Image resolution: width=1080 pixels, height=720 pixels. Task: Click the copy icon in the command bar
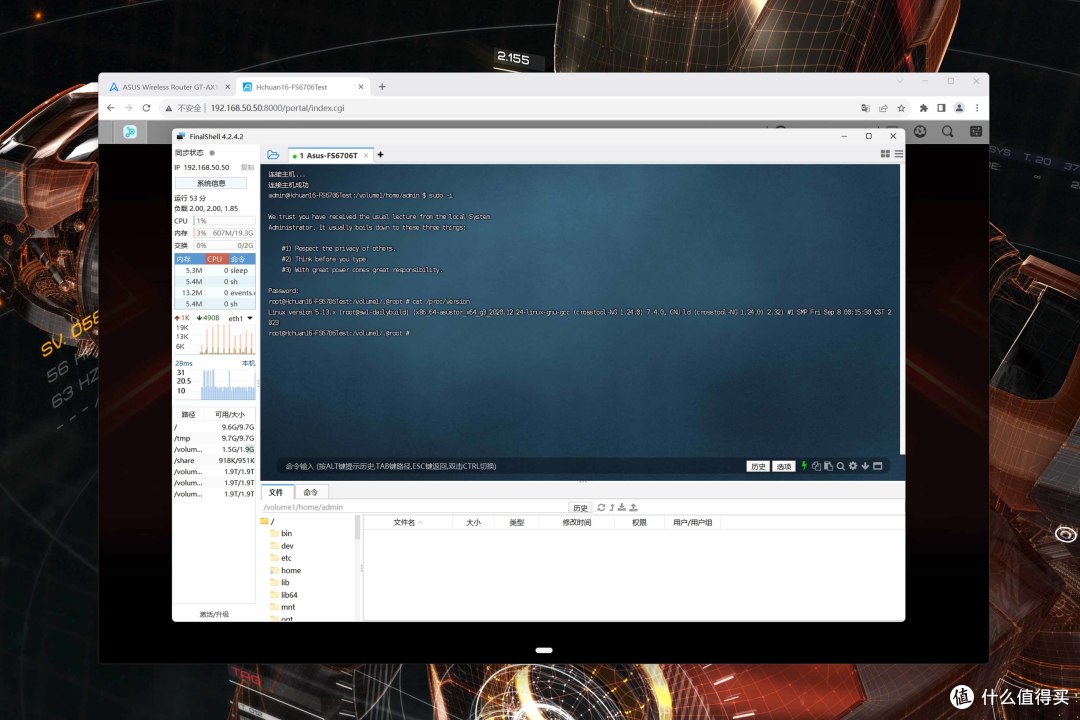pos(816,466)
